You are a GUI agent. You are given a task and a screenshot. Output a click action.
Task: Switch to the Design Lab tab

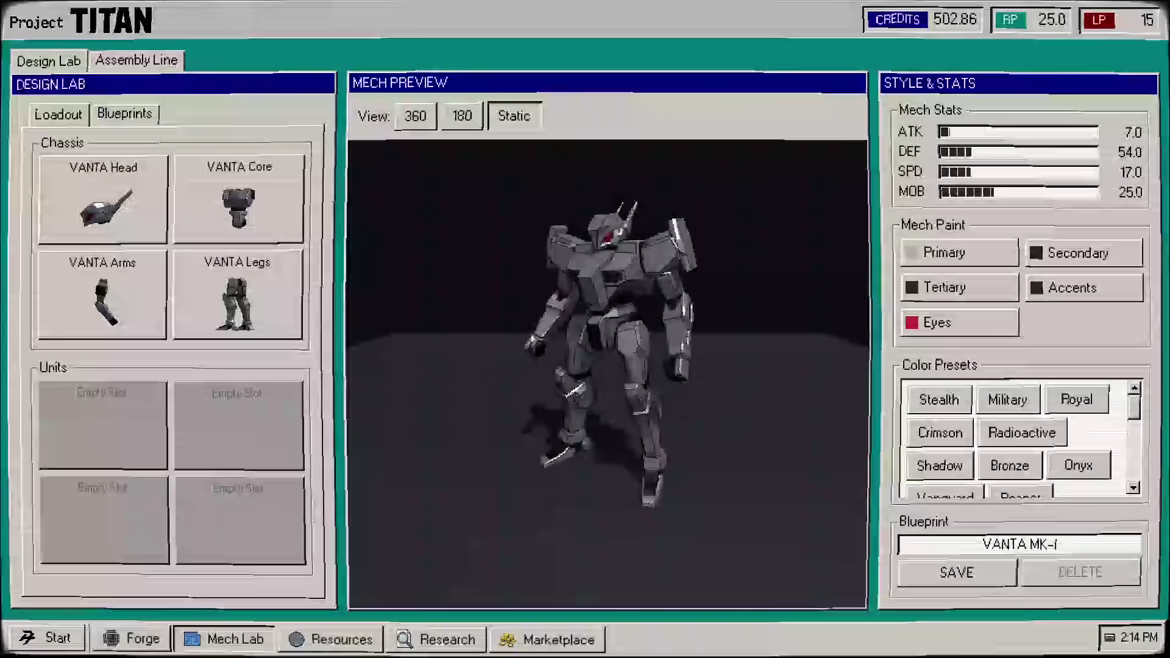[x=49, y=61]
